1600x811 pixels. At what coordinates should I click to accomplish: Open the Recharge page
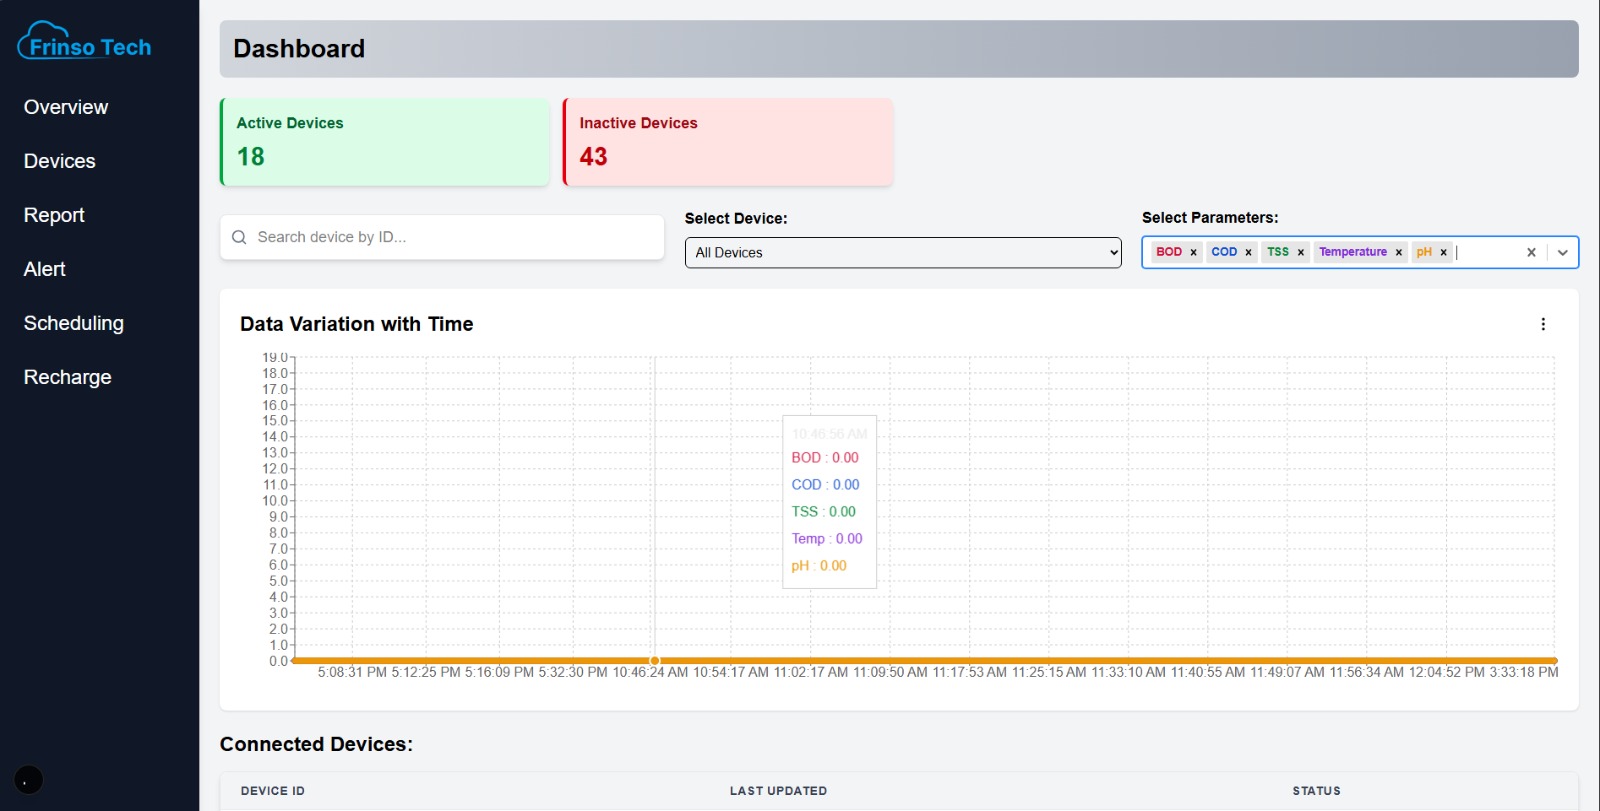point(68,377)
